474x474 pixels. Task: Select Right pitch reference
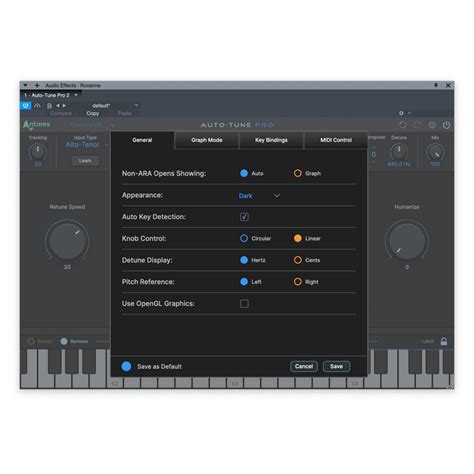tap(298, 282)
